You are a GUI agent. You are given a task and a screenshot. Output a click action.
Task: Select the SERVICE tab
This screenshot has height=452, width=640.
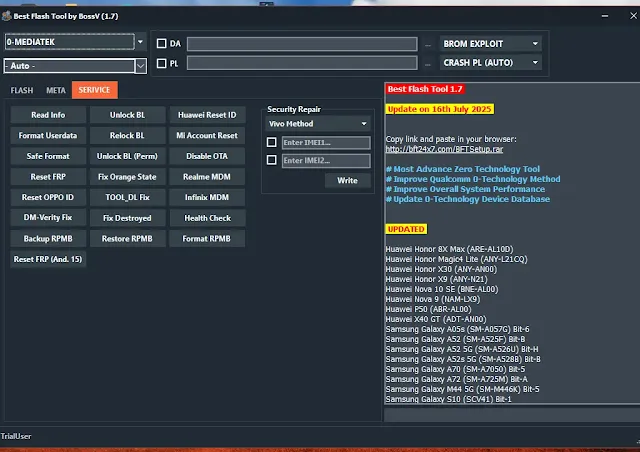[94, 90]
